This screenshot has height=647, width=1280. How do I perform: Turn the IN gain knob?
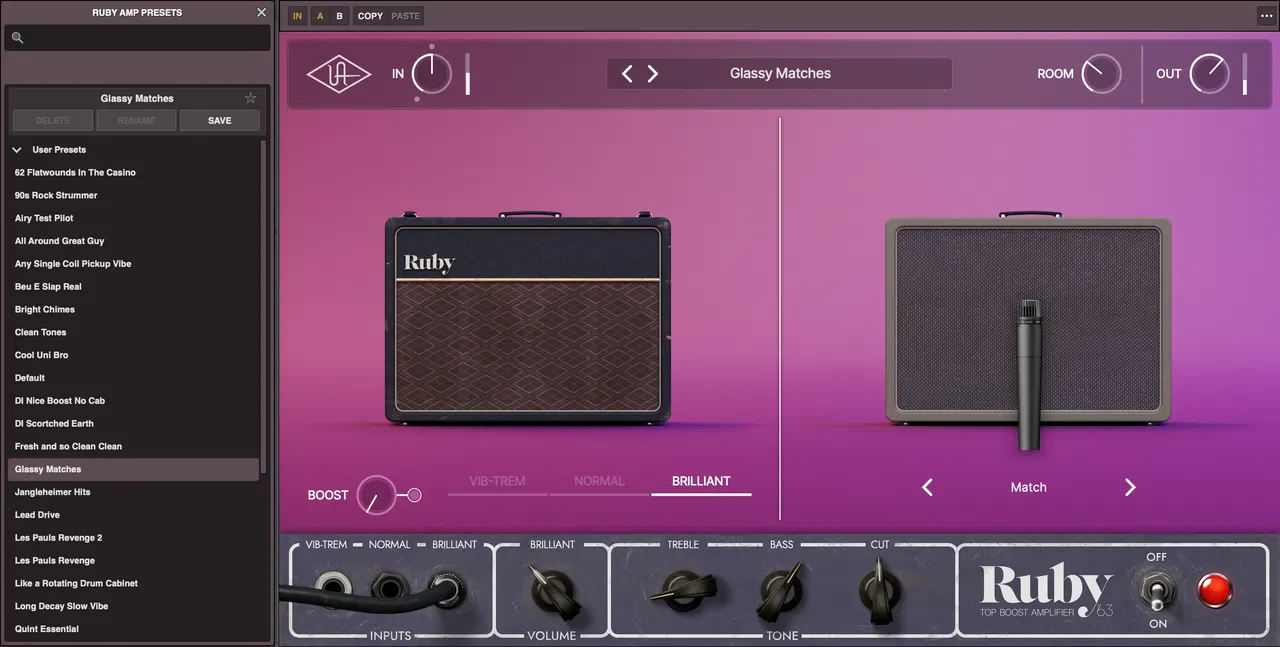point(430,73)
